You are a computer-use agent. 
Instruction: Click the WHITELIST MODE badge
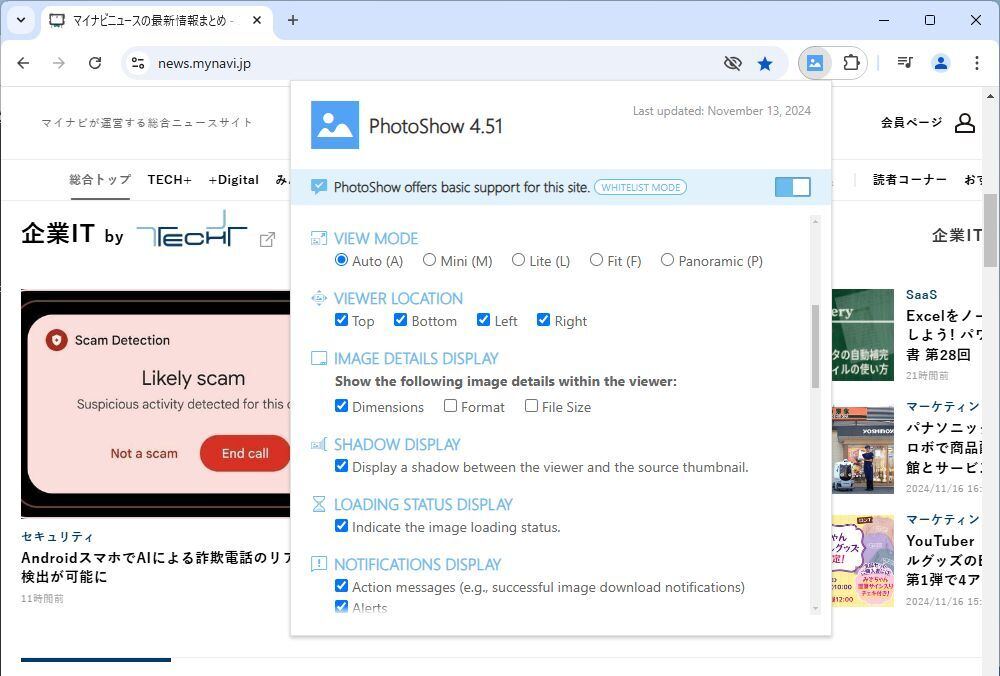(x=640, y=187)
